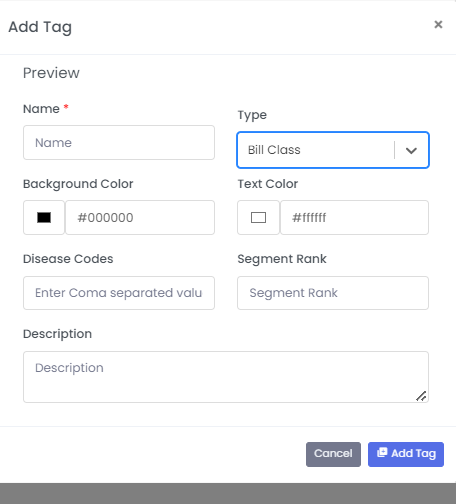Focus the Disease Codes input
The height and width of the screenshot is (504, 456).
119,293
